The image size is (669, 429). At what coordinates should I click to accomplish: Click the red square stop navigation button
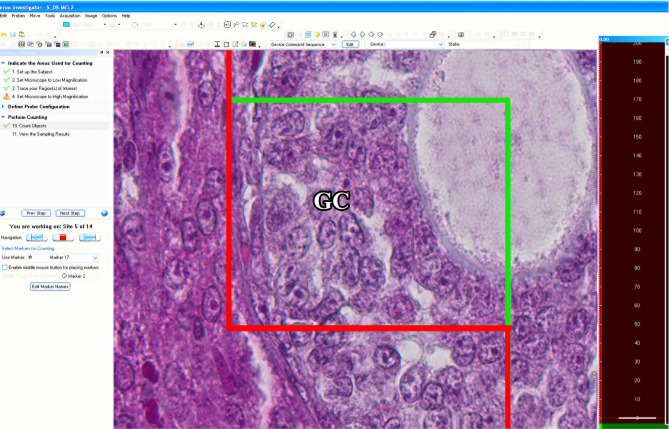point(63,237)
